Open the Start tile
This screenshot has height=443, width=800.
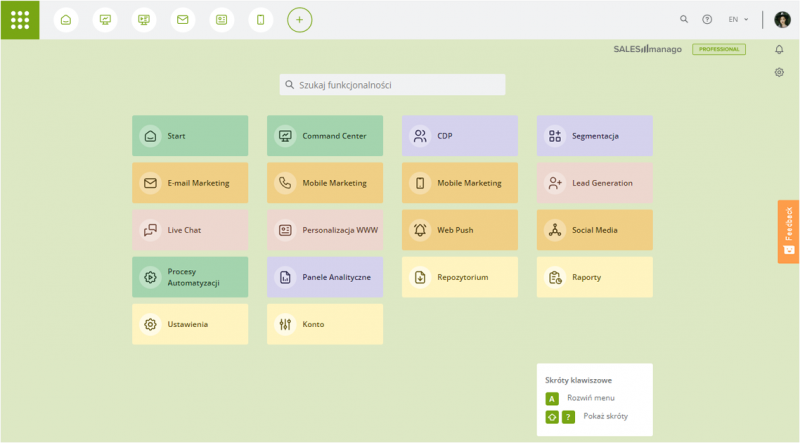(190, 136)
